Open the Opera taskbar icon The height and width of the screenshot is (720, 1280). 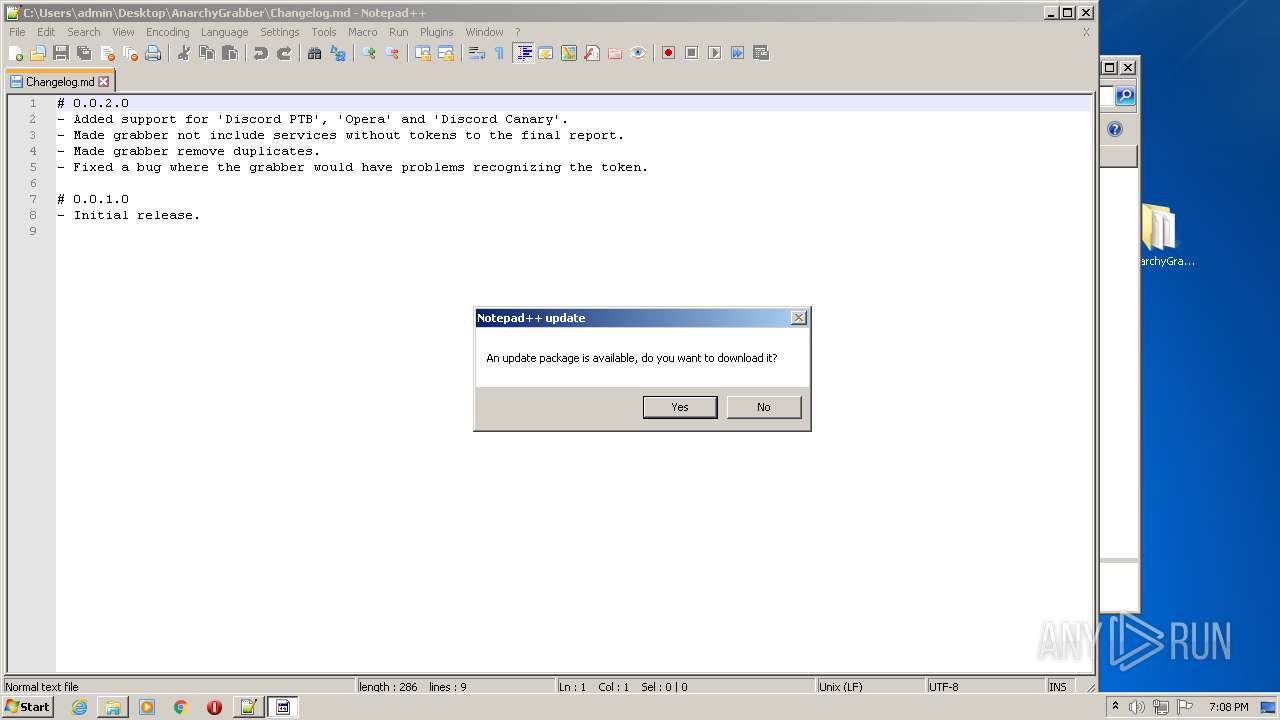tap(214, 707)
